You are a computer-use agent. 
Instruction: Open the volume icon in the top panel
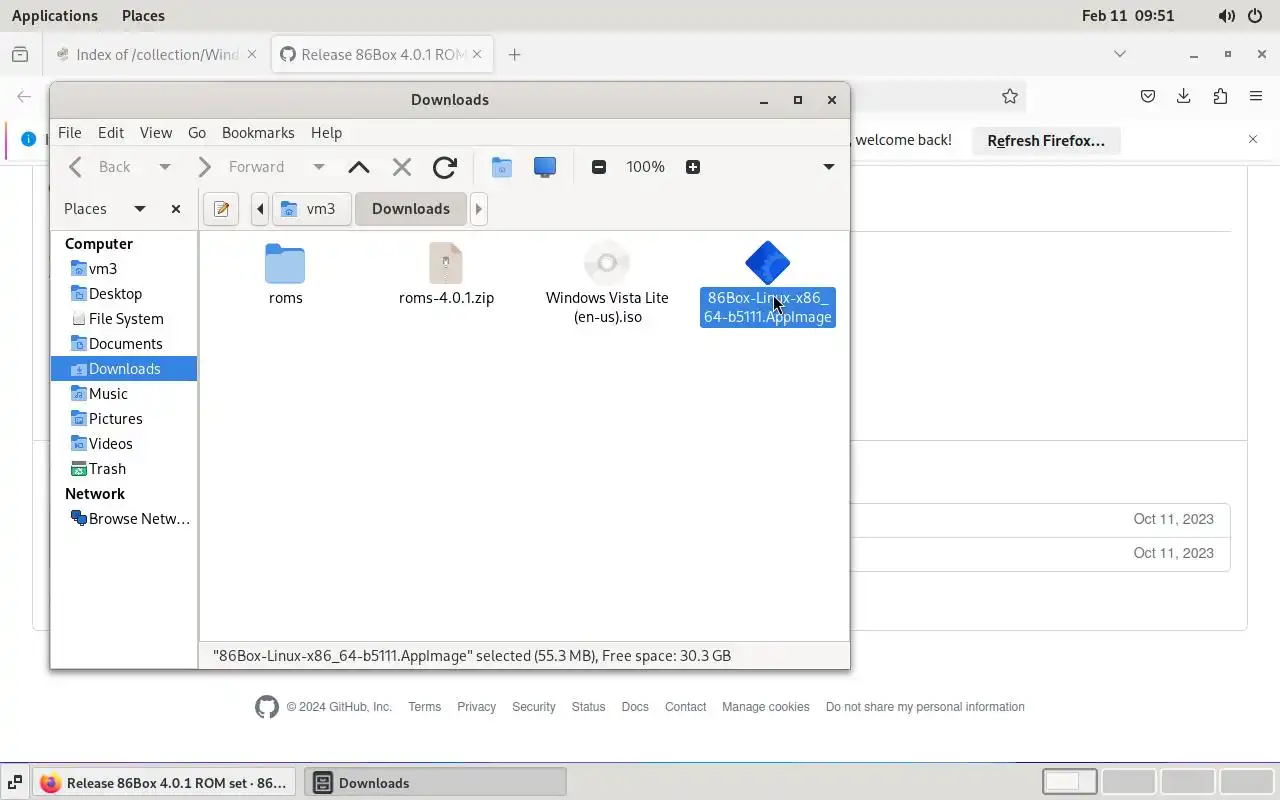1226,15
